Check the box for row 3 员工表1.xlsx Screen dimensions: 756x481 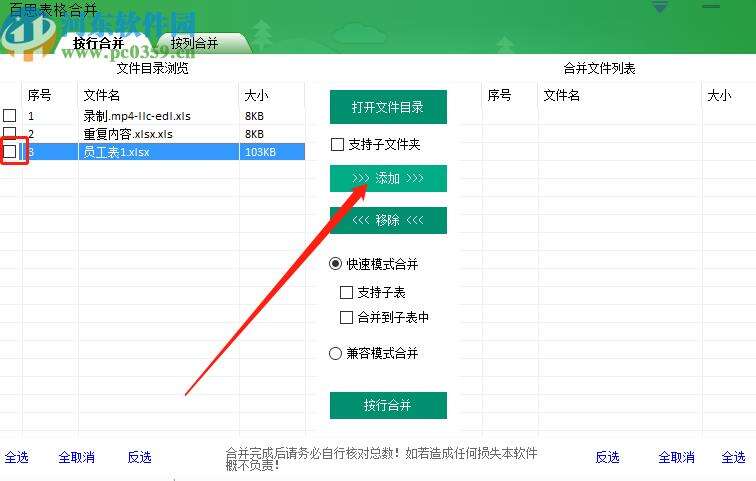pyautogui.click(x=10, y=152)
